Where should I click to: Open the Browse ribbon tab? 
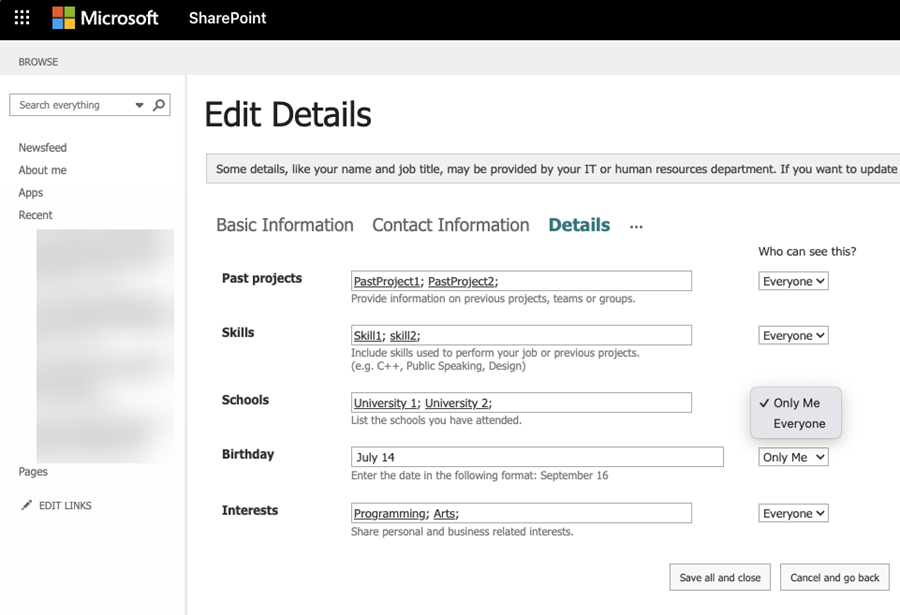pos(38,62)
